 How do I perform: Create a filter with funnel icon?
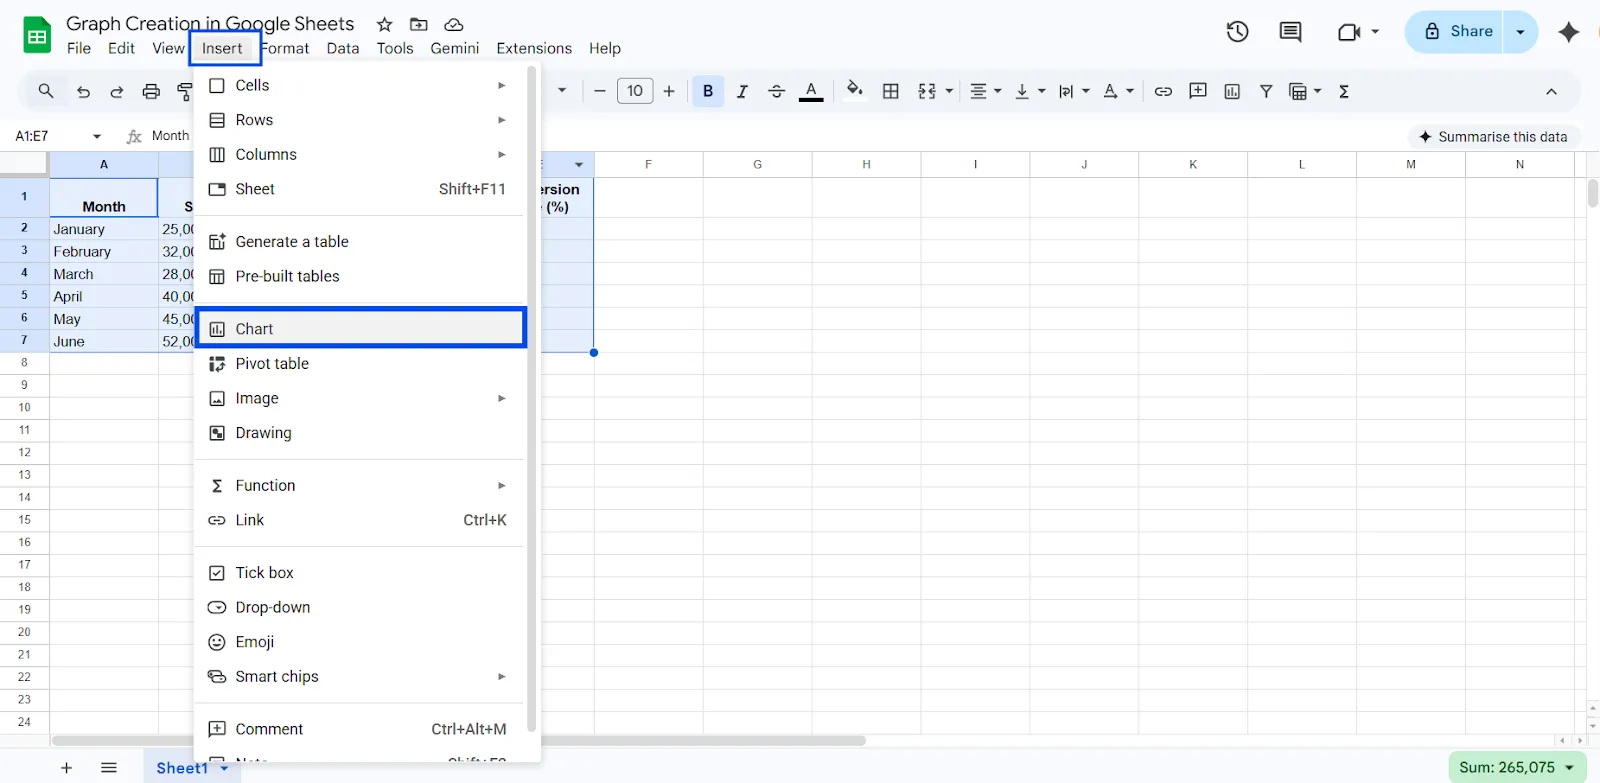coord(1266,91)
